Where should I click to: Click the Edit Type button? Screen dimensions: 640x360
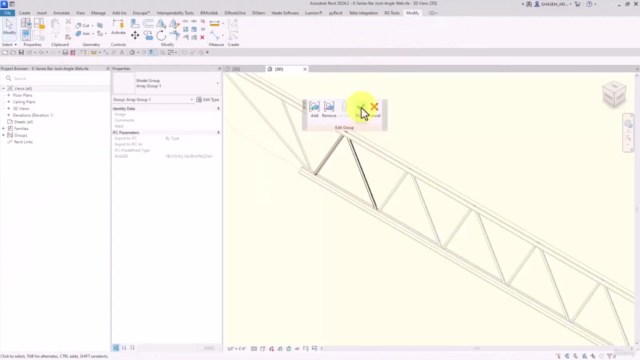[208, 100]
